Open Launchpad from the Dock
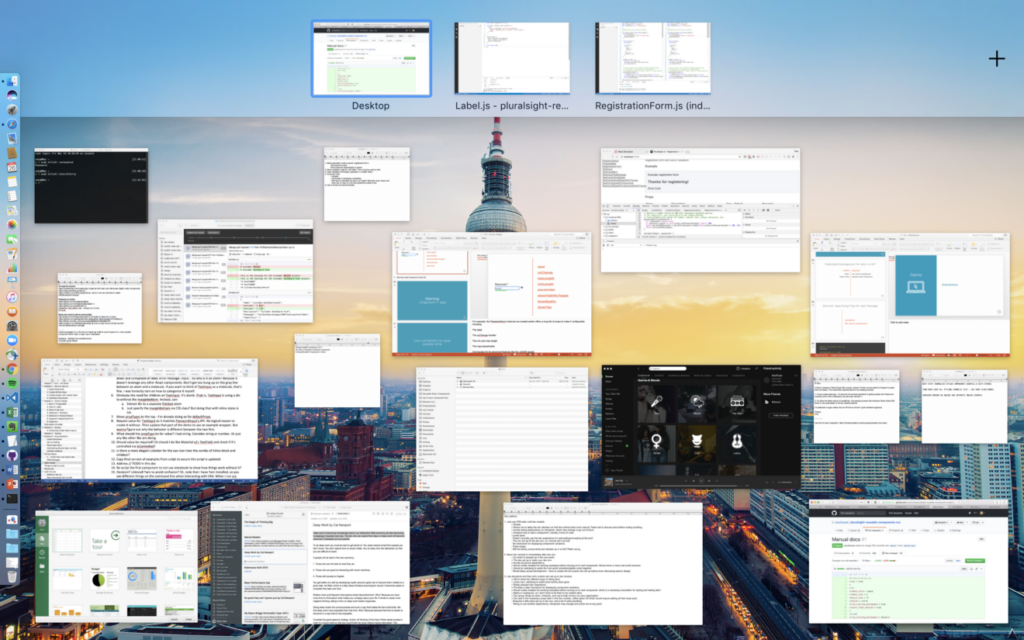Image resolution: width=1024 pixels, height=640 pixels. 11,109
